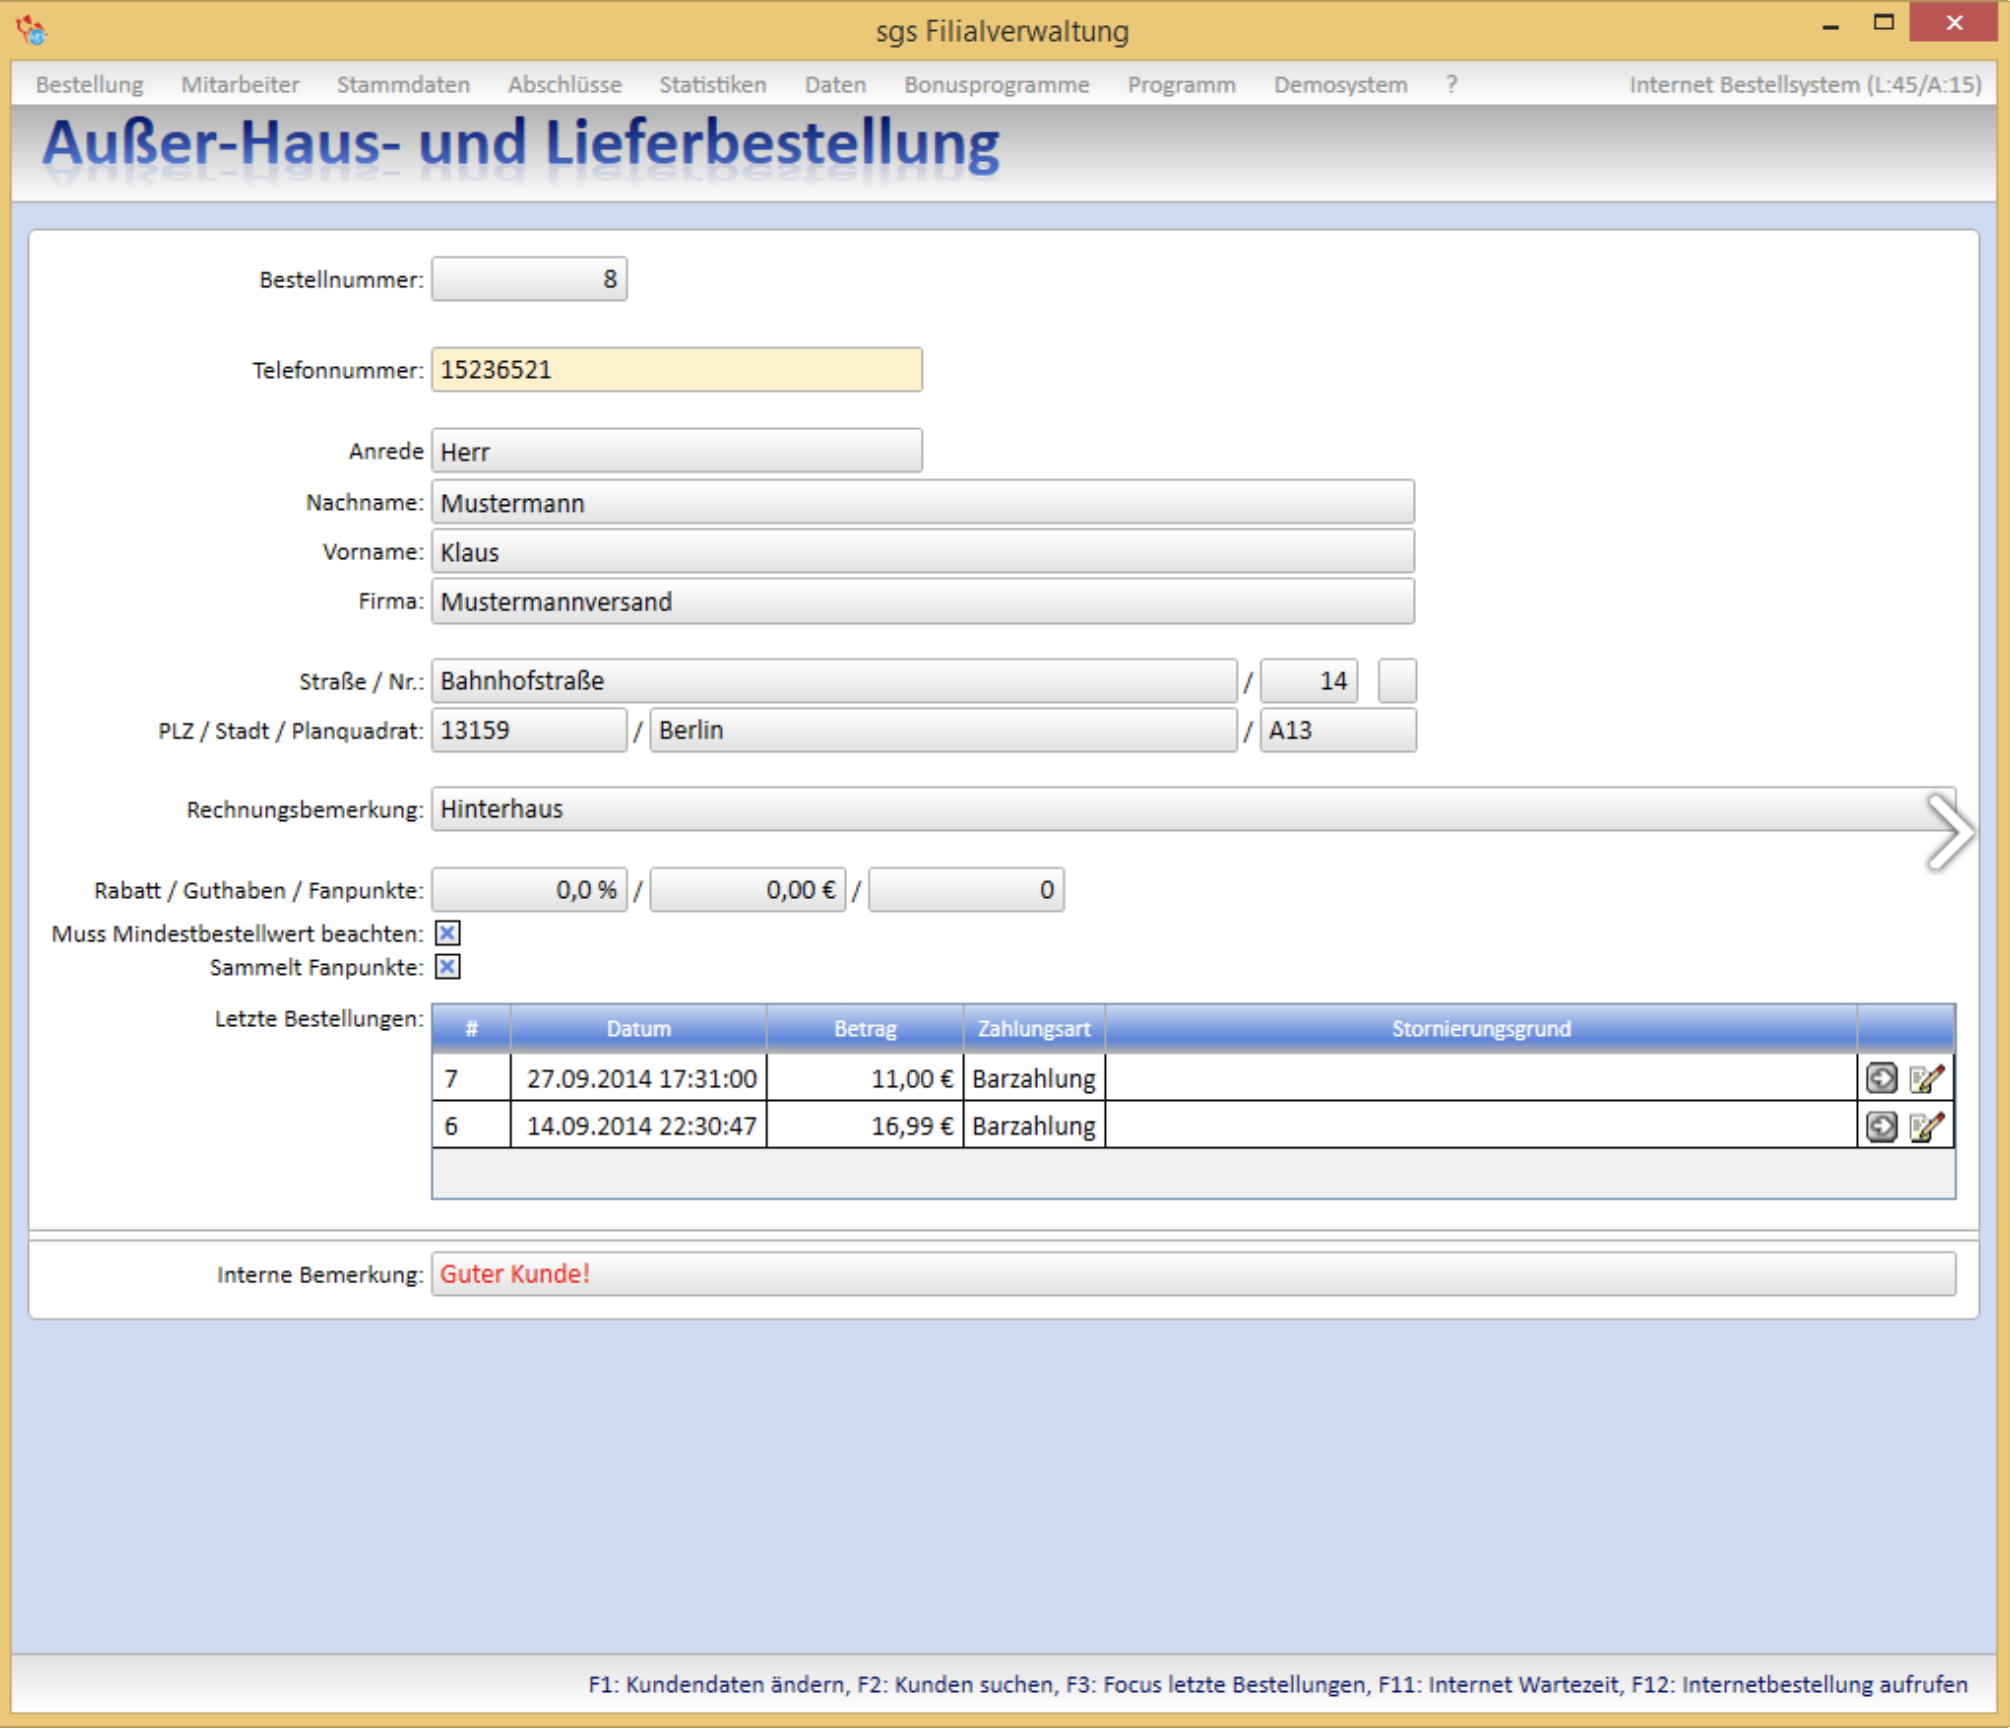Click the 11,00 € amount cell
Image resolution: width=2010 pixels, height=1728 pixels.
[x=865, y=1078]
